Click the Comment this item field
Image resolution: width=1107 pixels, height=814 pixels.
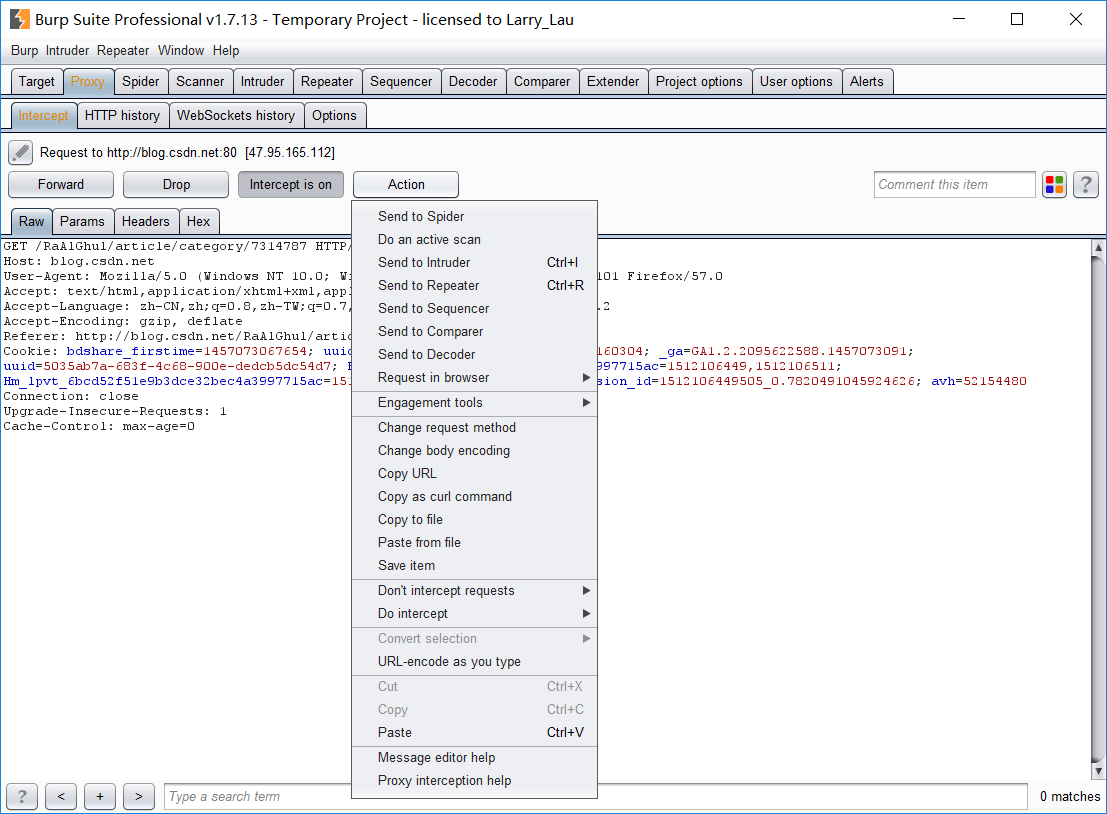coord(955,185)
